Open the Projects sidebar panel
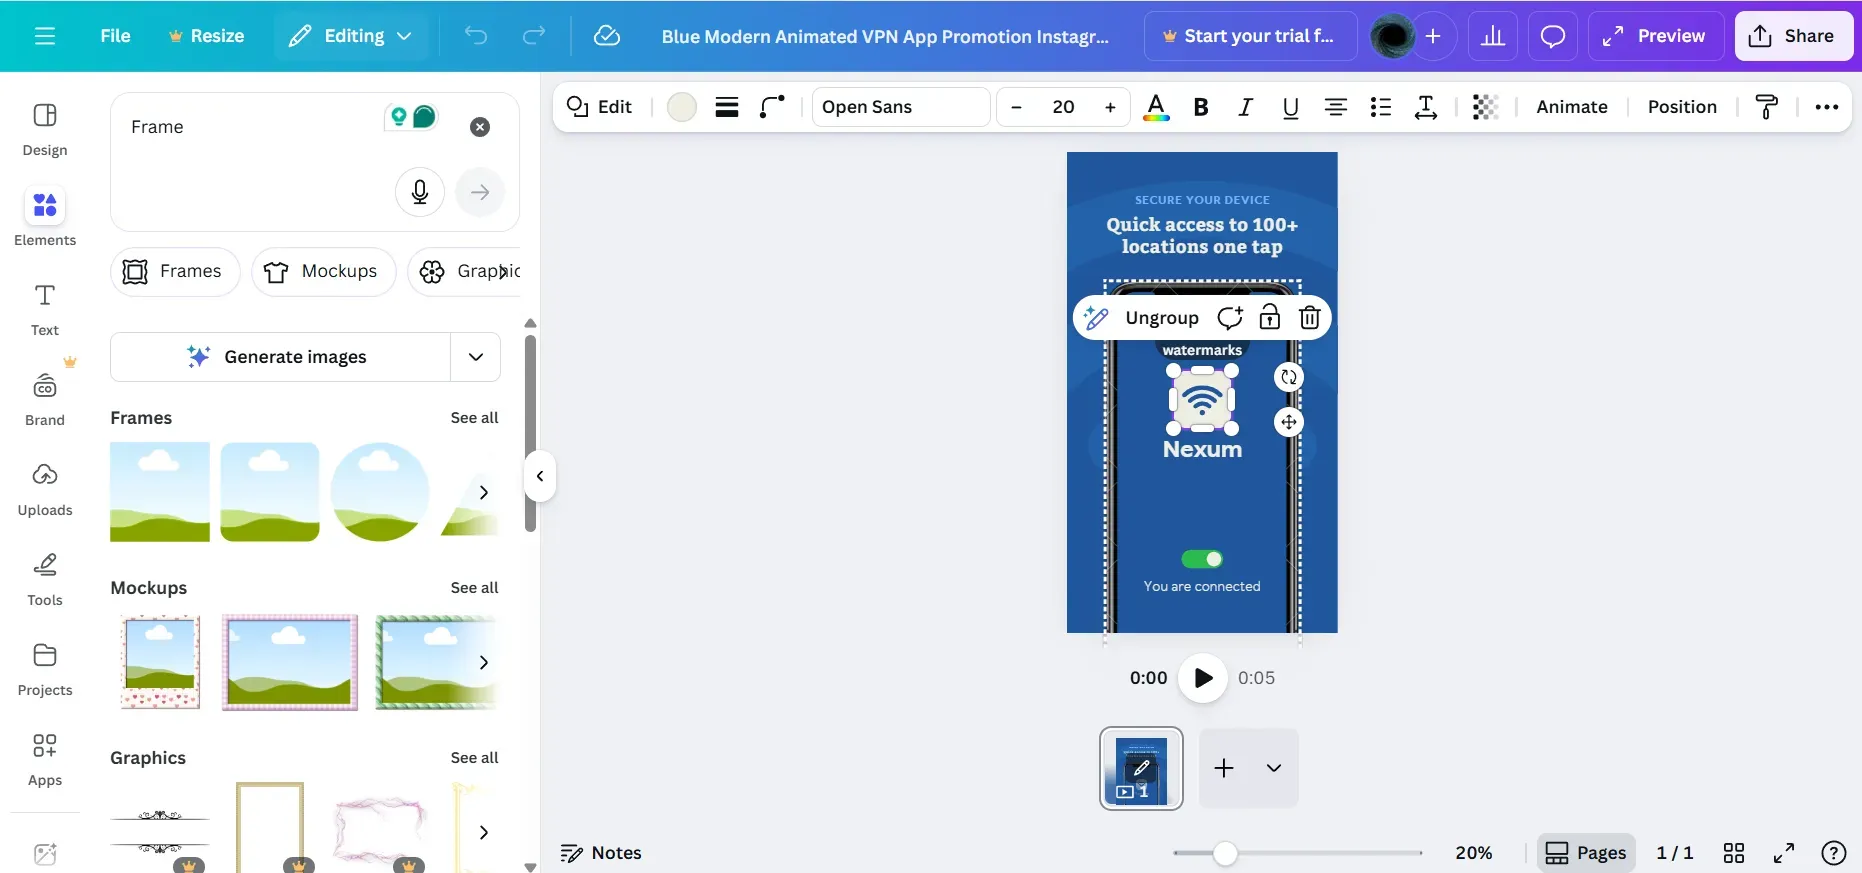The width and height of the screenshot is (1862, 873). pos(45,669)
